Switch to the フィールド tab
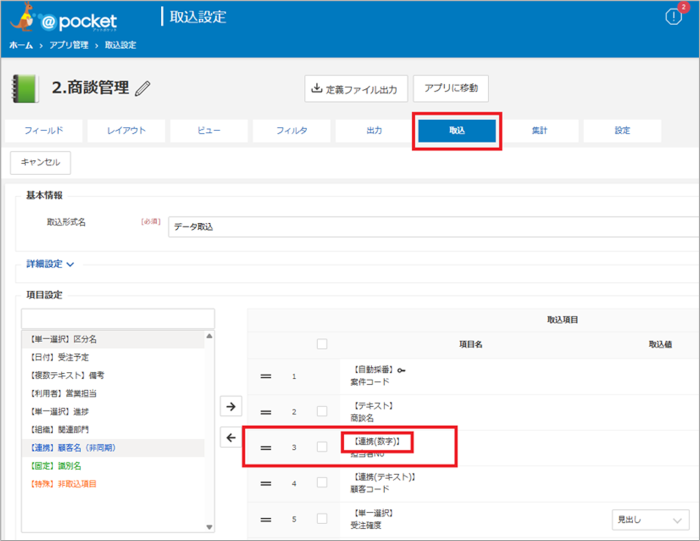The height and width of the screenshot is (541, 700). coord(43,131)
